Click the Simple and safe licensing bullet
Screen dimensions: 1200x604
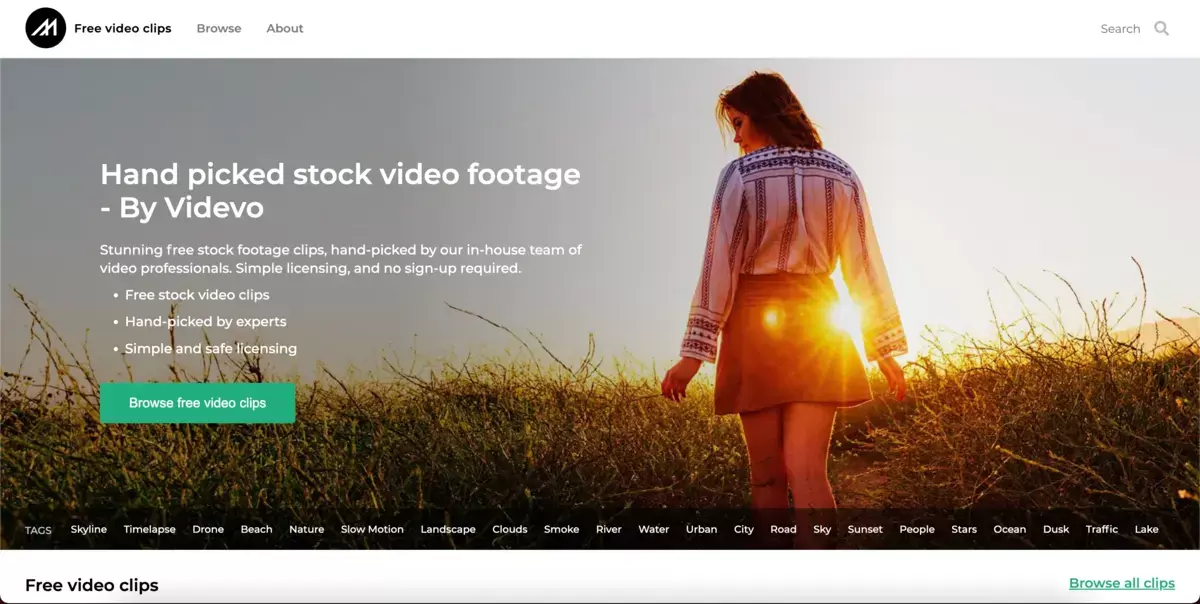click(211, 349)
